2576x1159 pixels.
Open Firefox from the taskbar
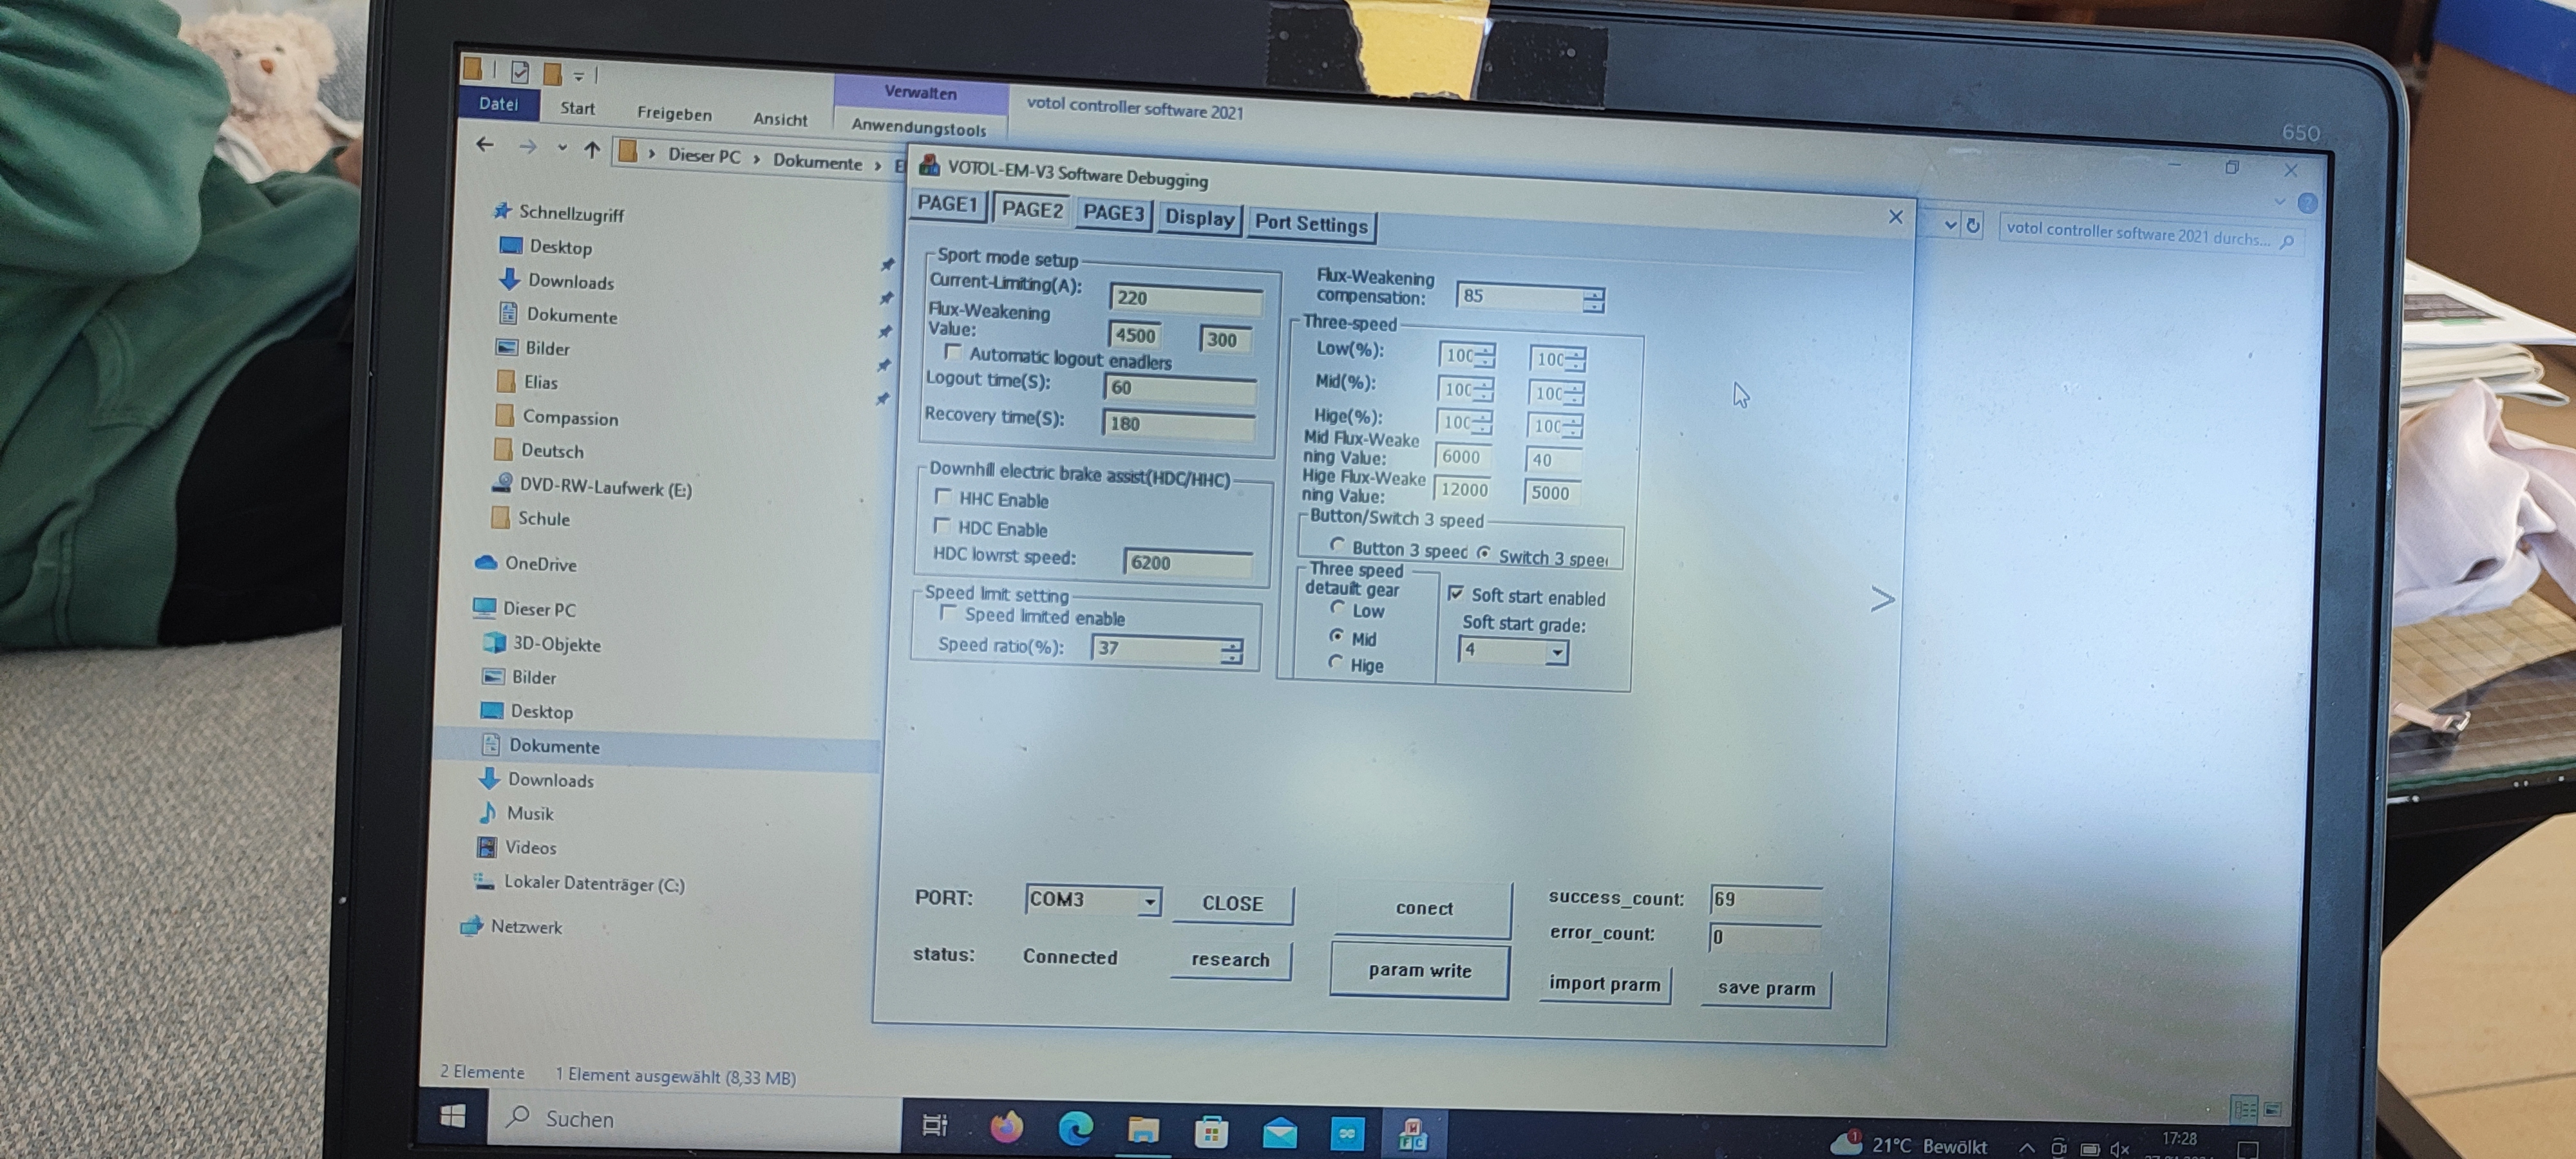[1006, 1128]
